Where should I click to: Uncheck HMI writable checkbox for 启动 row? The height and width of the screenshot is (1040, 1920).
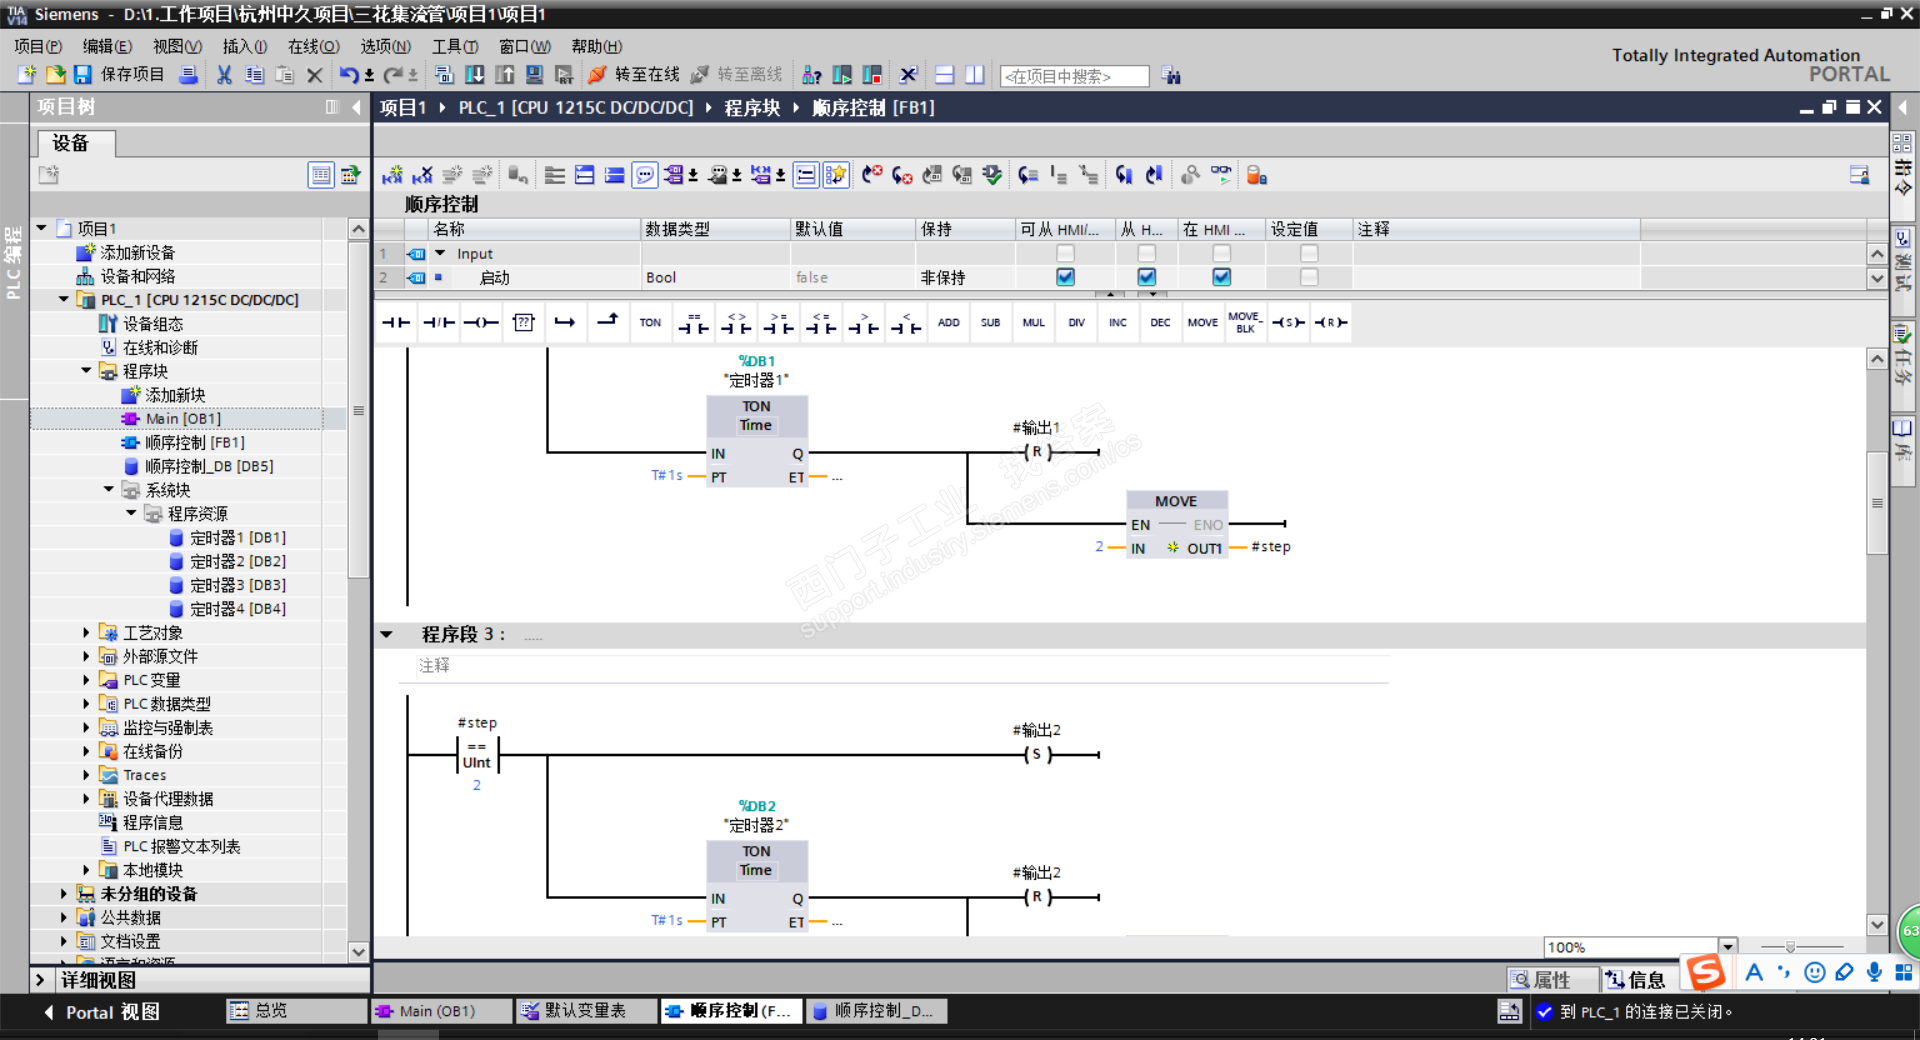(1146, 277)
